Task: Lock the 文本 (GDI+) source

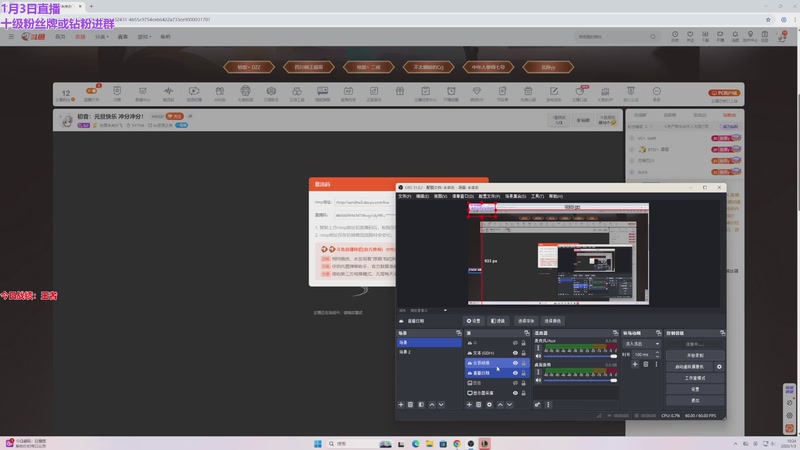Action: [523, 353]
